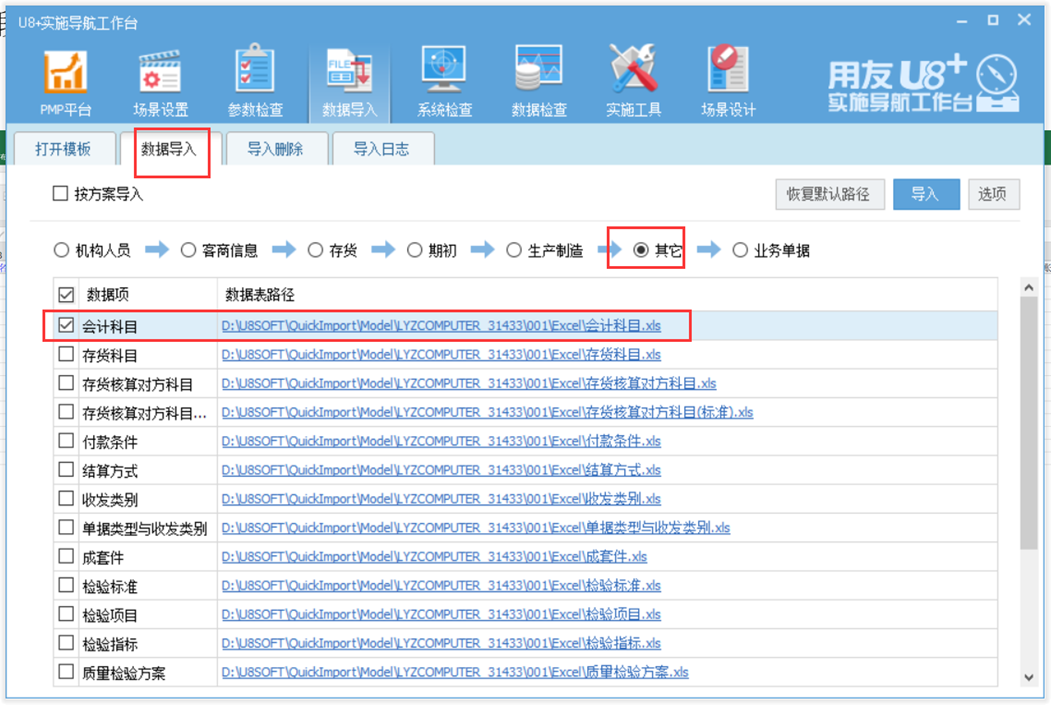Check the 质量检验方案 row checkbox

[66, 671]
